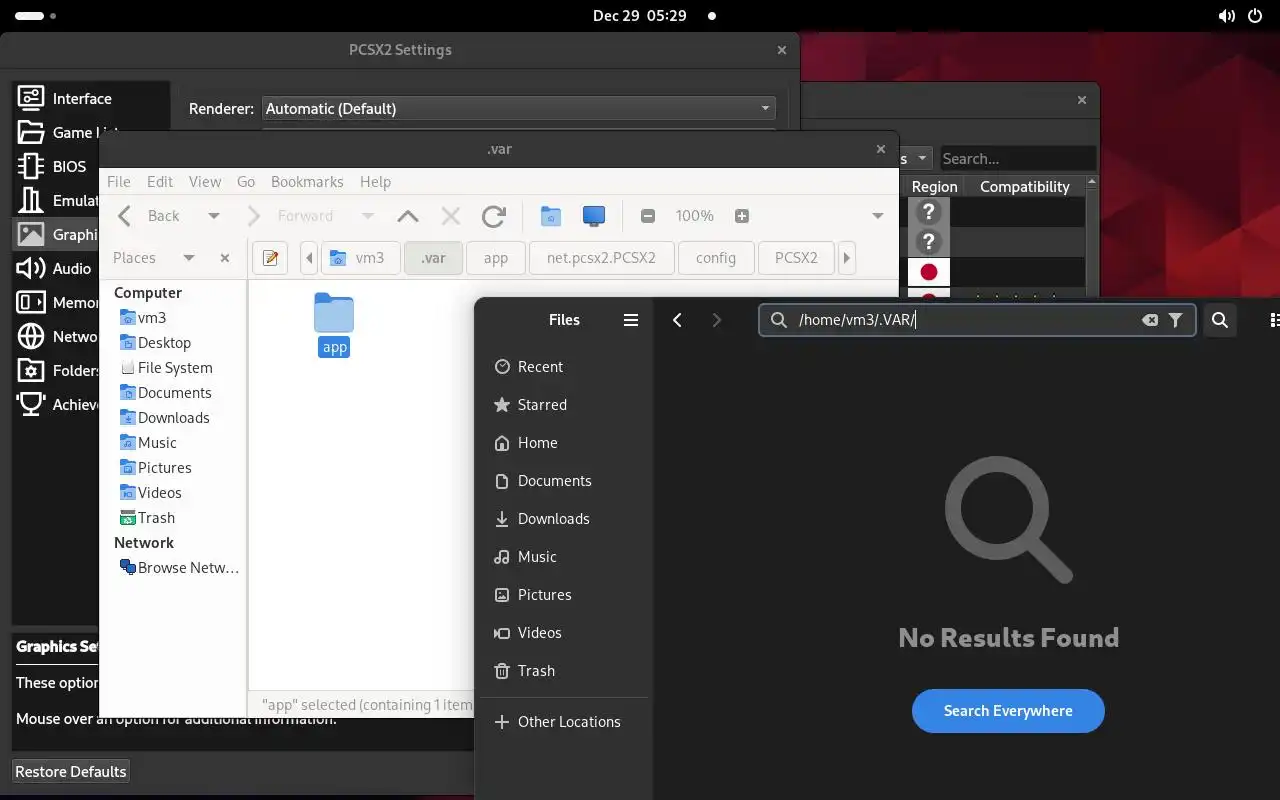The height and width of the screenshot is (800, 1280).
Task: Open Desktop in Places sidebar
Action: pos(164,343)
